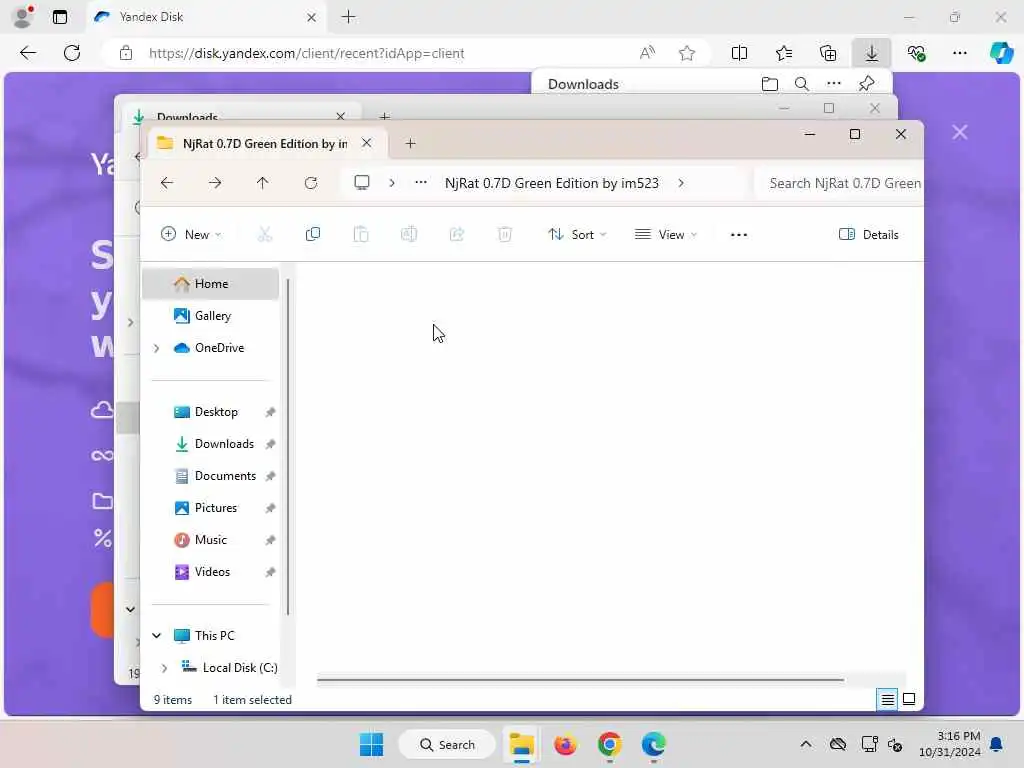
Task: Click Read aloud icon in Edge address bar
Action: tap(647, 53)
